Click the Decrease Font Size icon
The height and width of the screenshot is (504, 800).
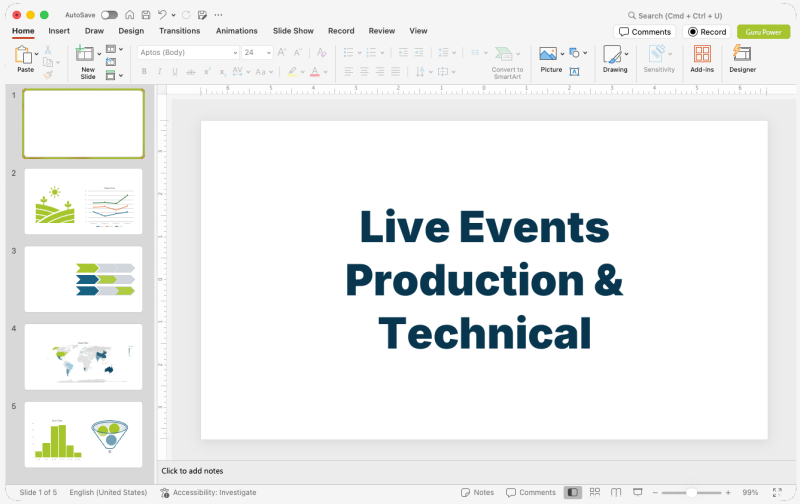pos(298,52)
